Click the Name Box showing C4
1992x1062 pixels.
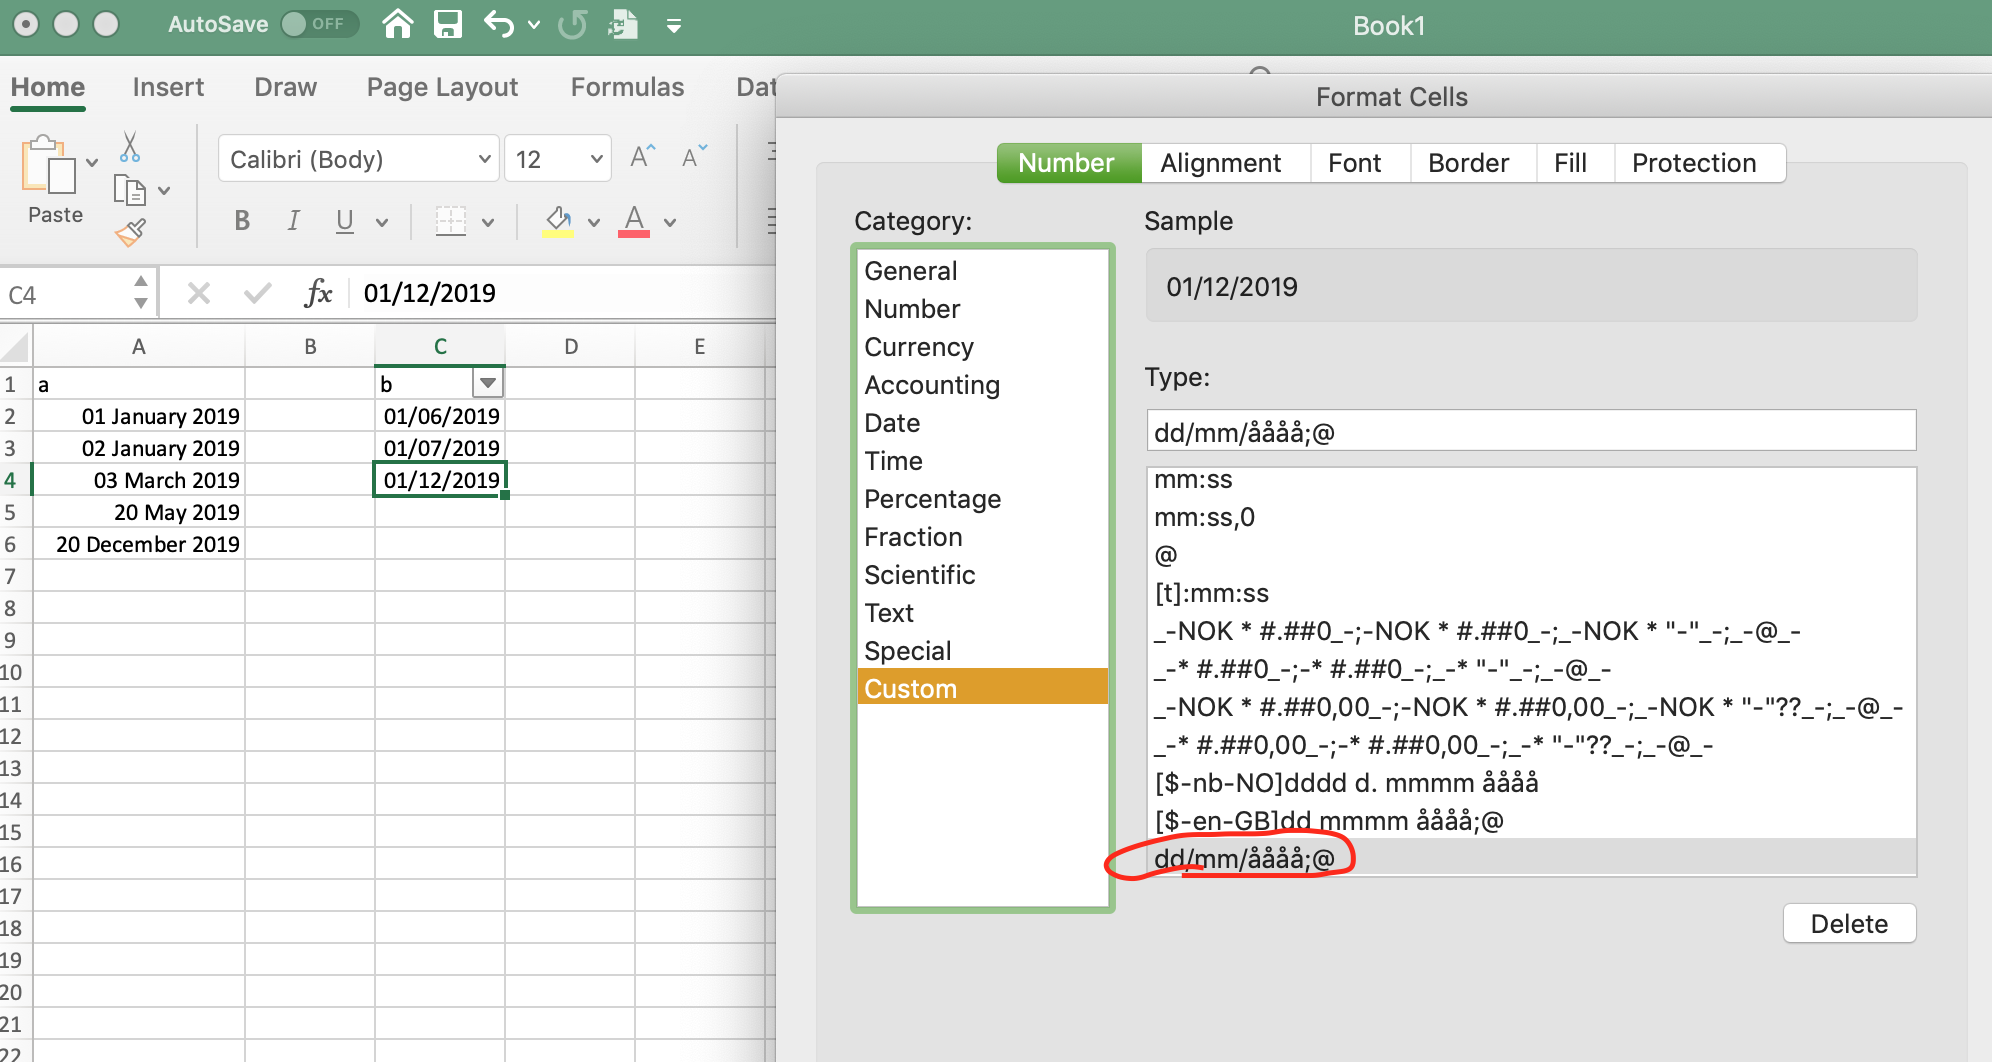(66, 294)
